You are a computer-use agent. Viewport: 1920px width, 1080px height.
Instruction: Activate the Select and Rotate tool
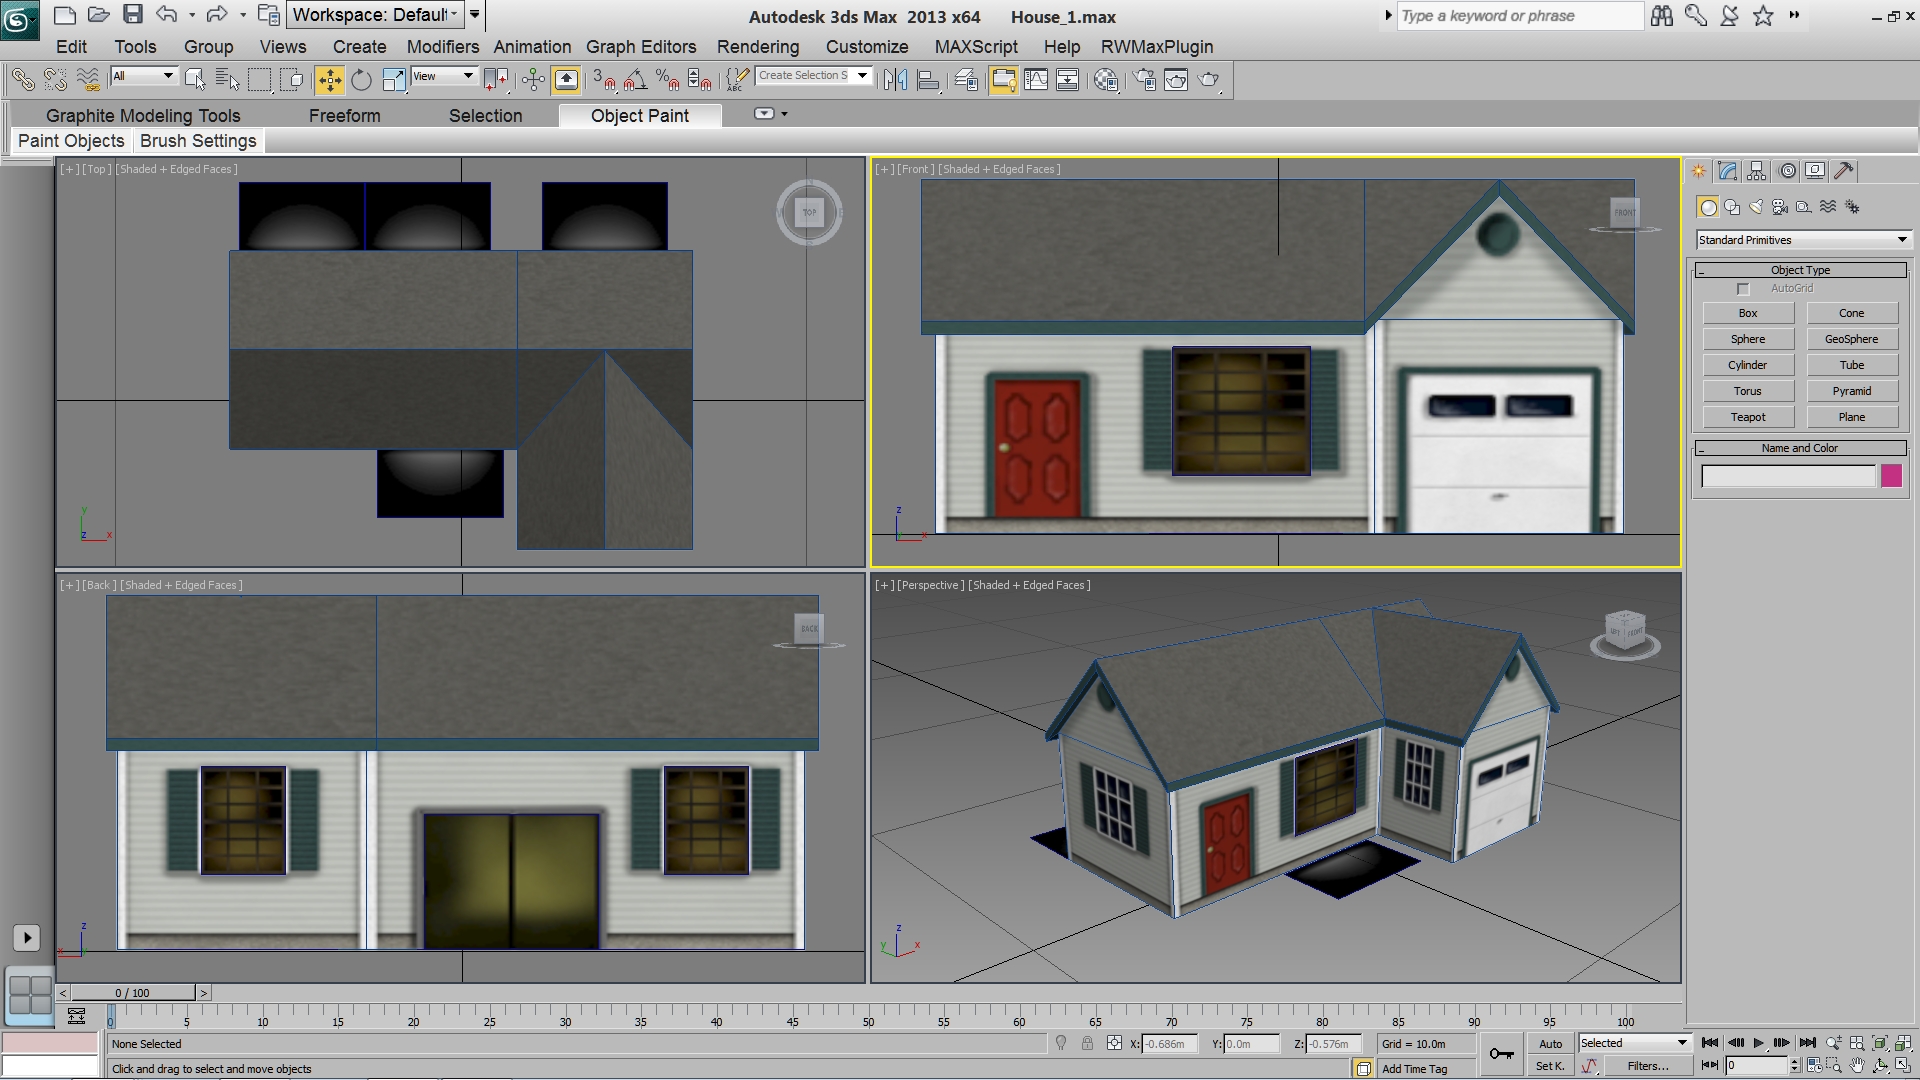click(x=361, y=80)
